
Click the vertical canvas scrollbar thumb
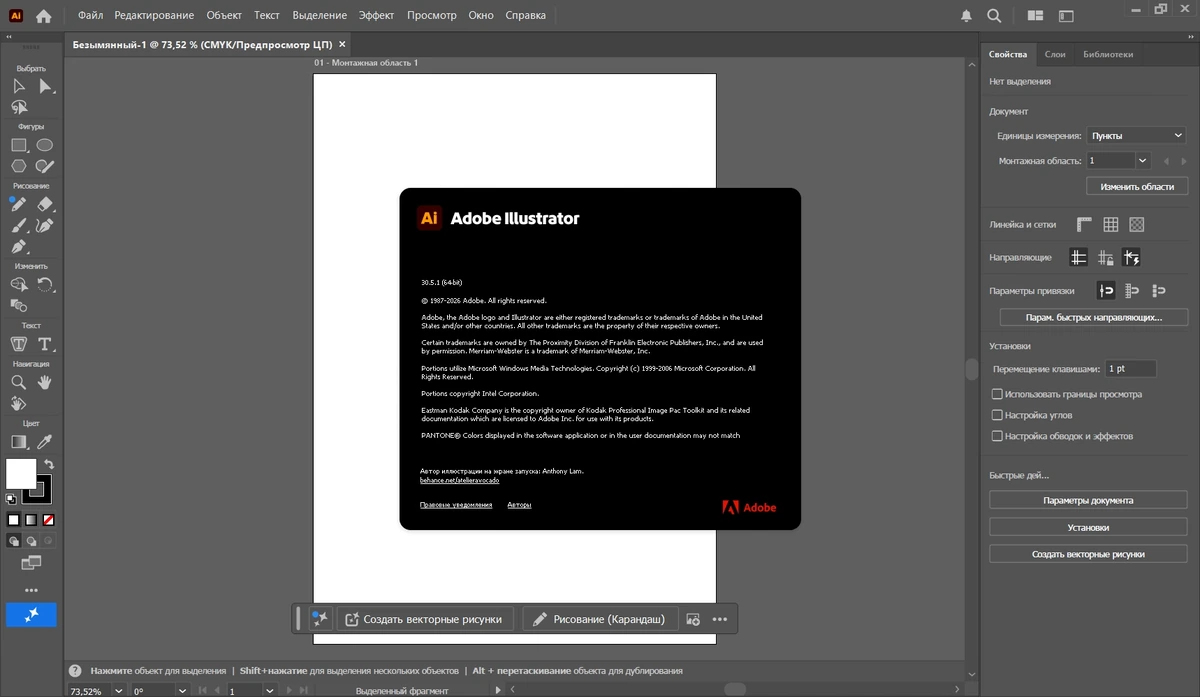pos(971,369)
